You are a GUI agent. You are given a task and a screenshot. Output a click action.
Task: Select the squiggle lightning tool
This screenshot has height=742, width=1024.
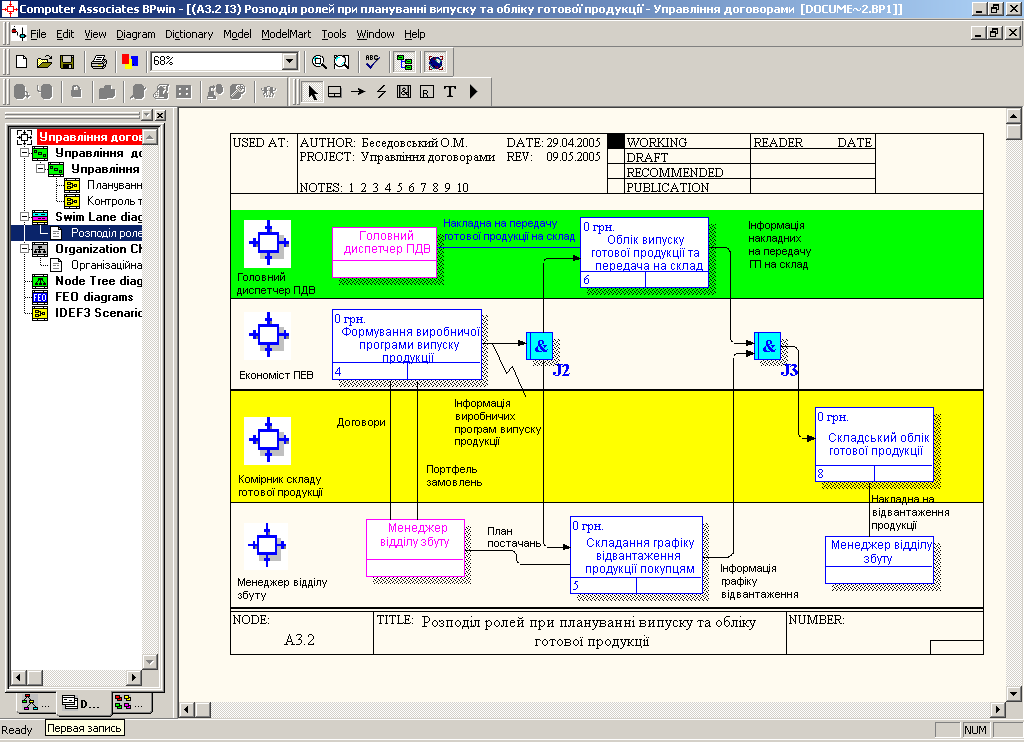tap(381, 92)
